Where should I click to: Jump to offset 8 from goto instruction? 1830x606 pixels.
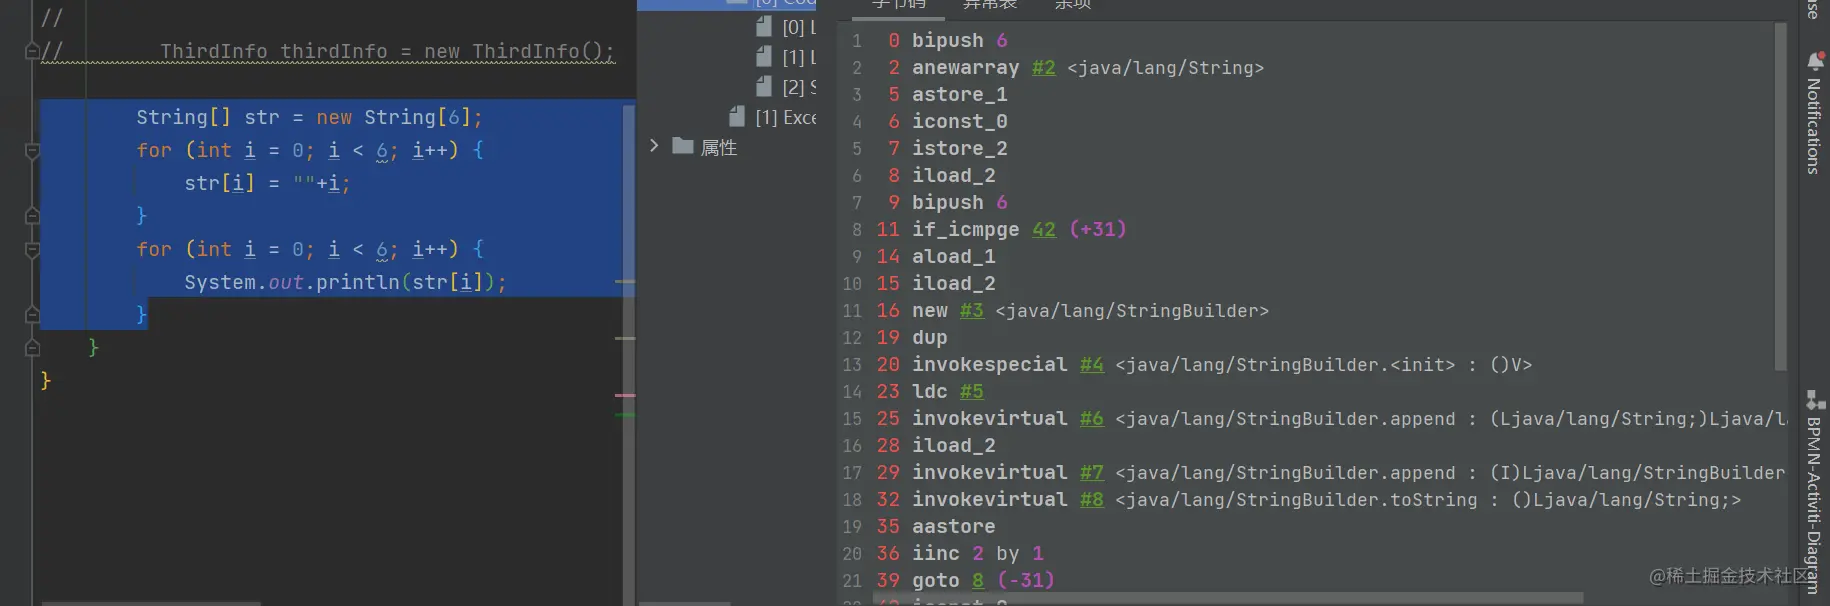pyautogui.click(x=977, y=581)
